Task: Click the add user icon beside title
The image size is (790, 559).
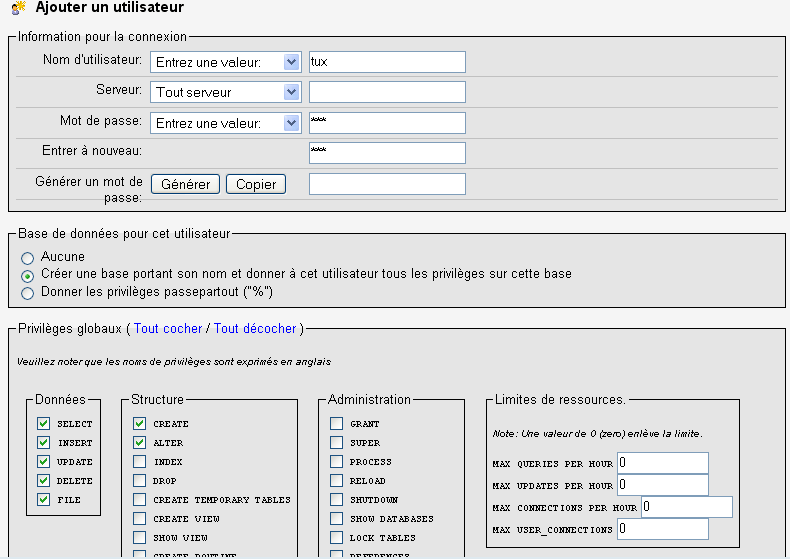Action: point(17,8)
